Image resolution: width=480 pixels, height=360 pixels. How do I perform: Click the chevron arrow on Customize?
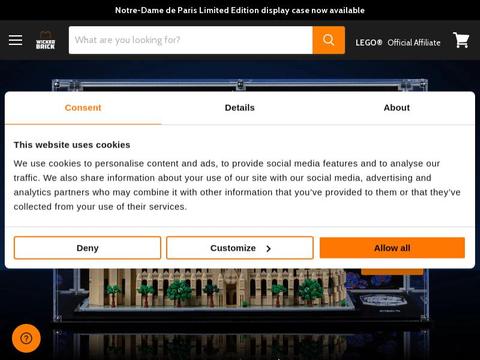click(x=268, y=248)
